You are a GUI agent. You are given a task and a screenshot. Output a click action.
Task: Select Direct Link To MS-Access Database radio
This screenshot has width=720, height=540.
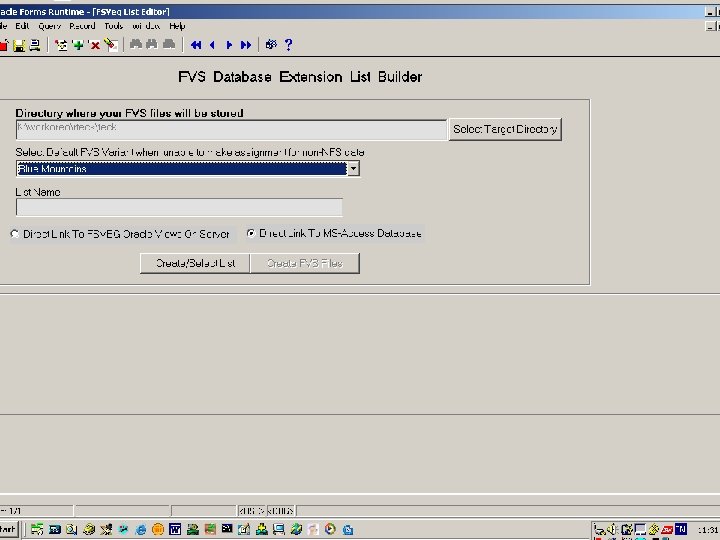tap(251, 233)
